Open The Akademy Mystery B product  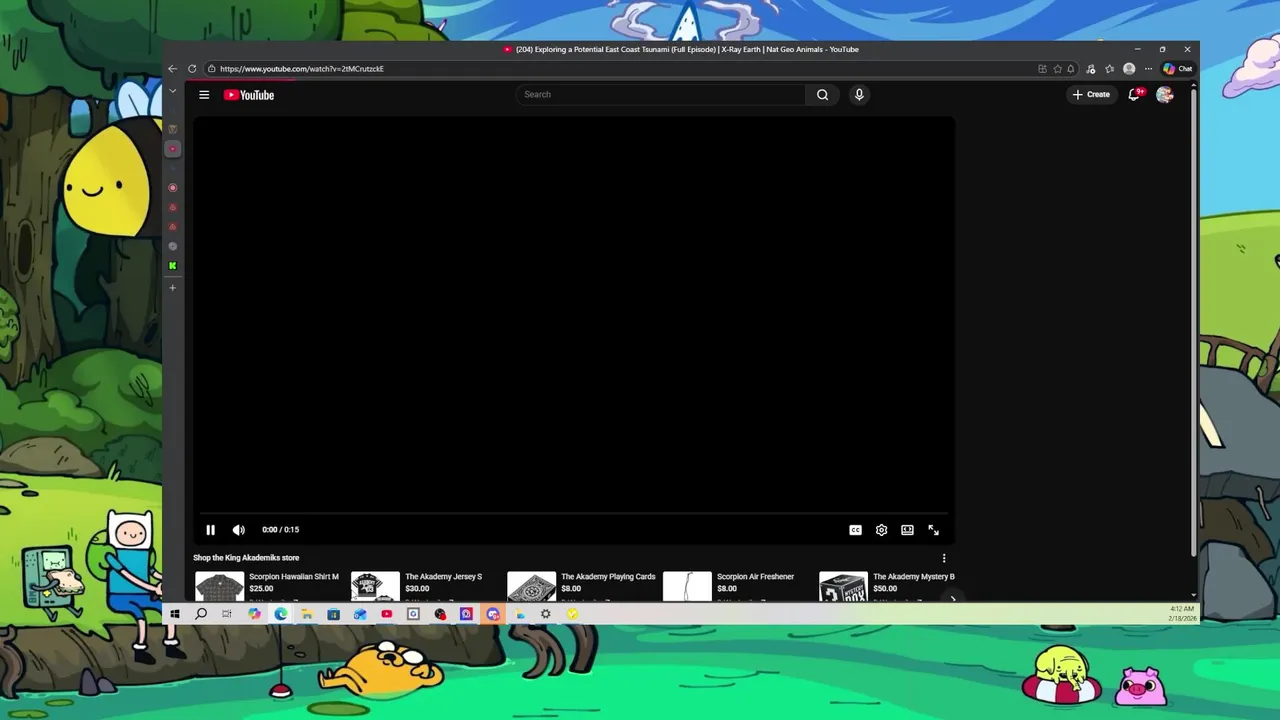[x=913, y=577]
